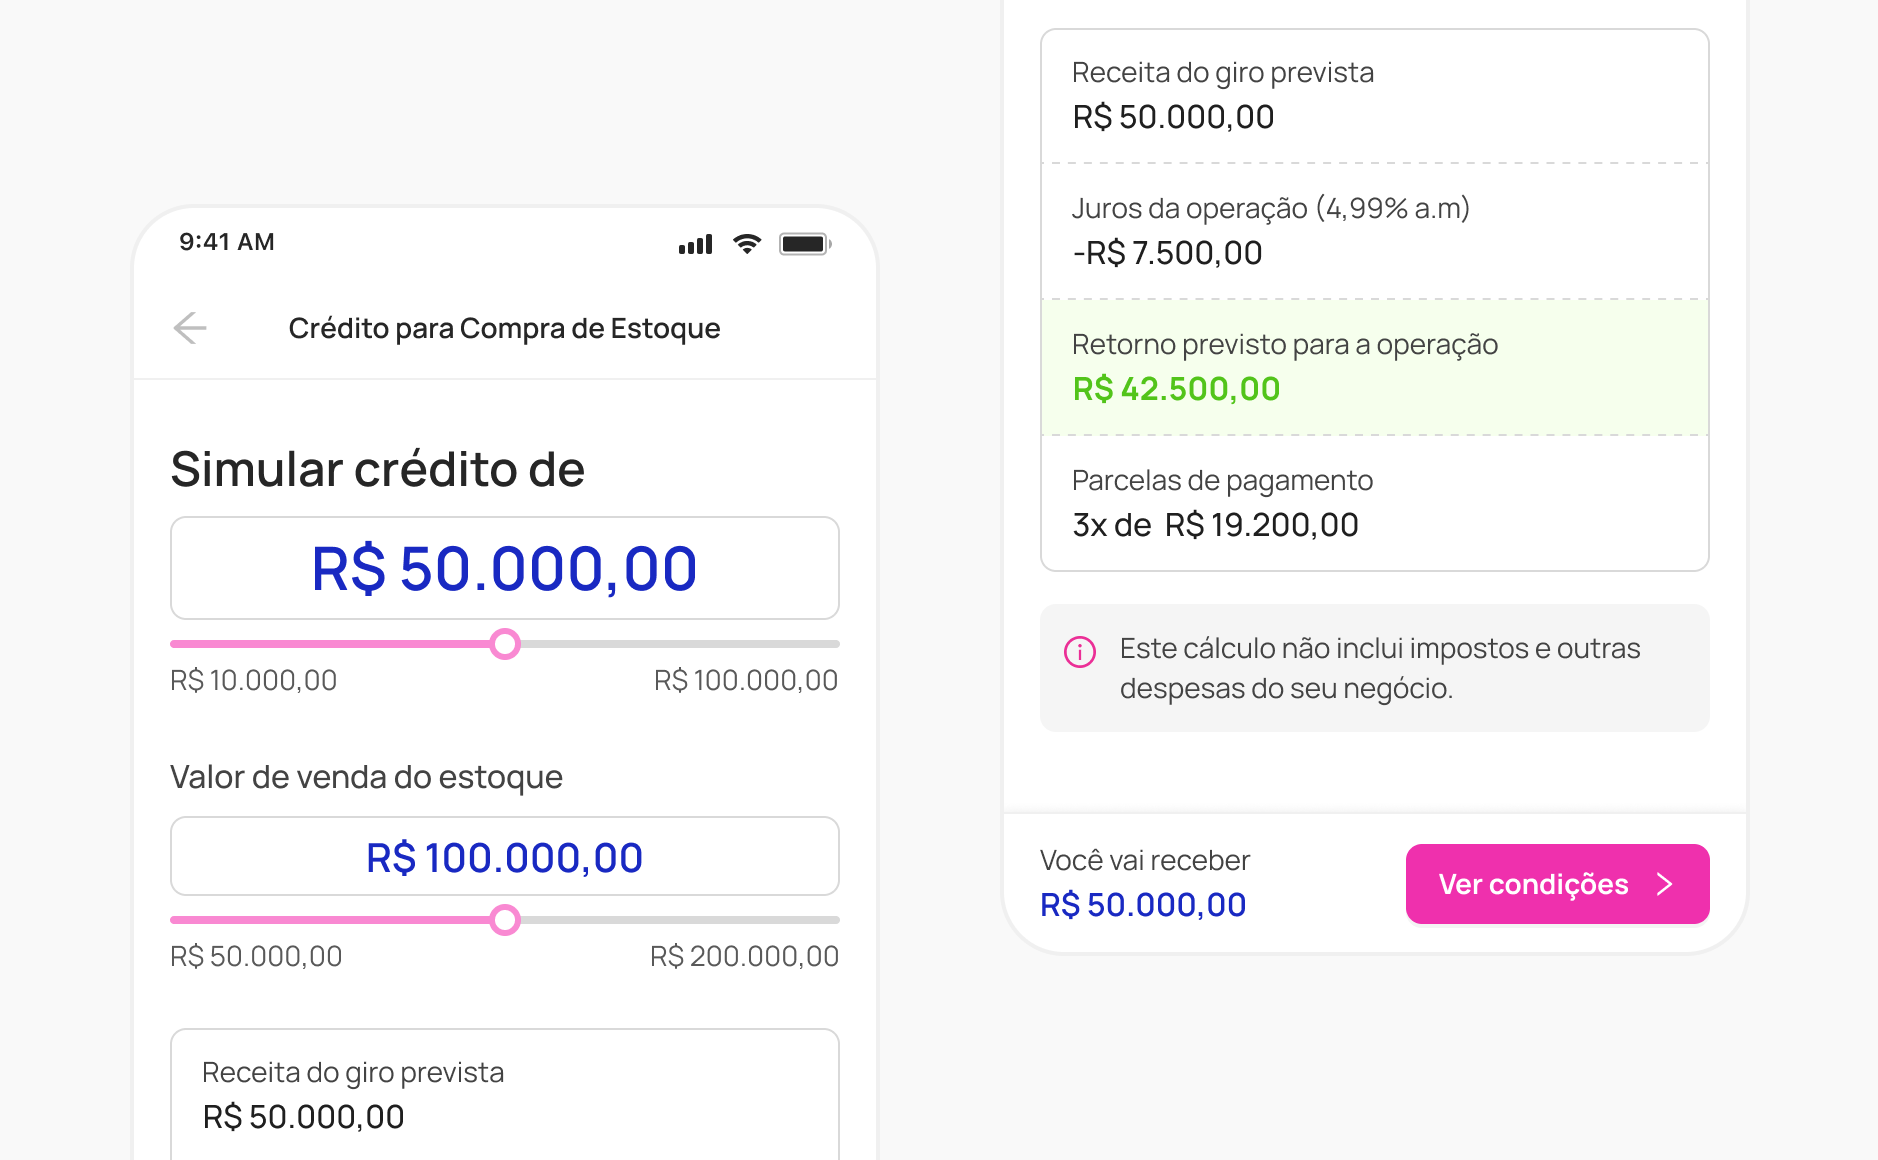
Task: Click the R$ 50.000,00 credit amount field
Action: (505, 568)
